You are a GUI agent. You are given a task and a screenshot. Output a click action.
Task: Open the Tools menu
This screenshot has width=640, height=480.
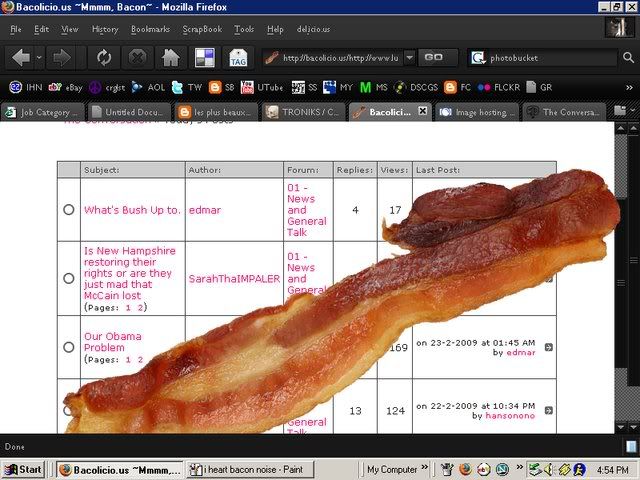(244, 29)
